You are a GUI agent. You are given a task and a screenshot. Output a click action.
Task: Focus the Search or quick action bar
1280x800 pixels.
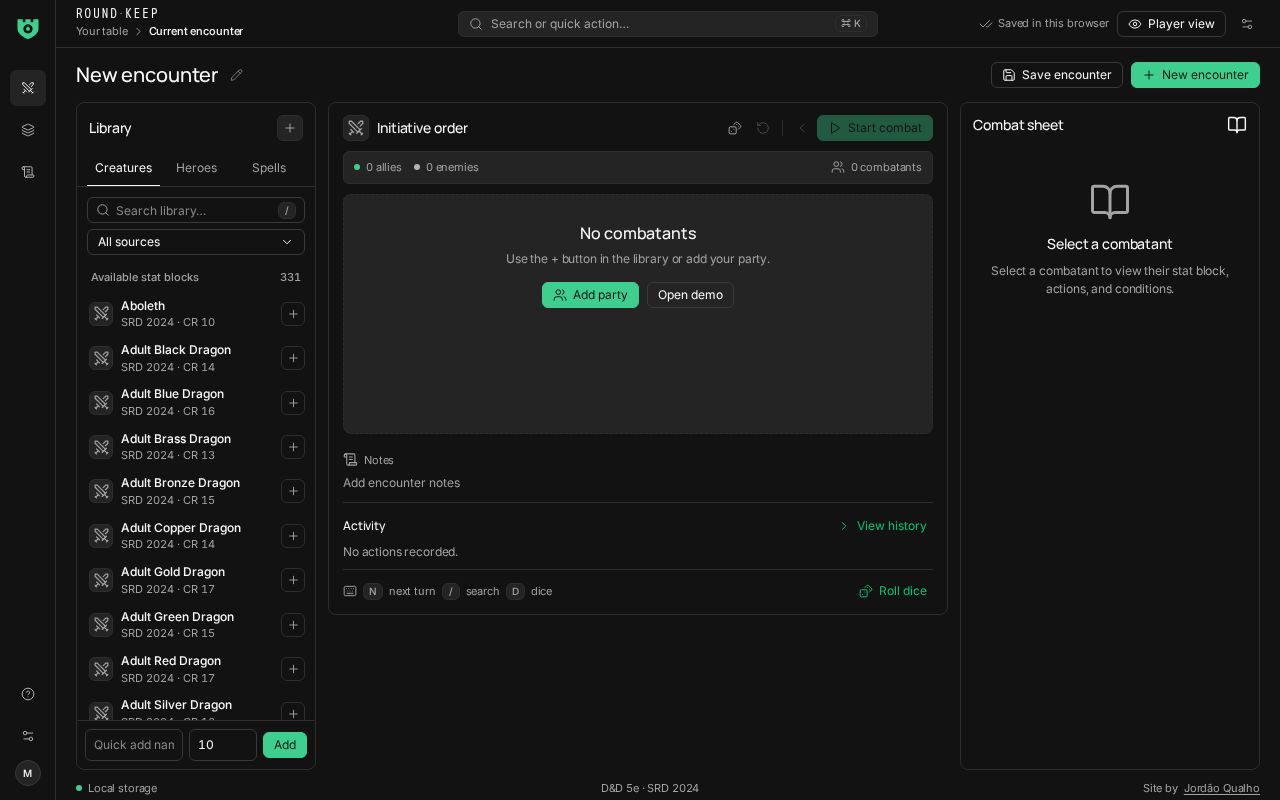tap(668, 24)
